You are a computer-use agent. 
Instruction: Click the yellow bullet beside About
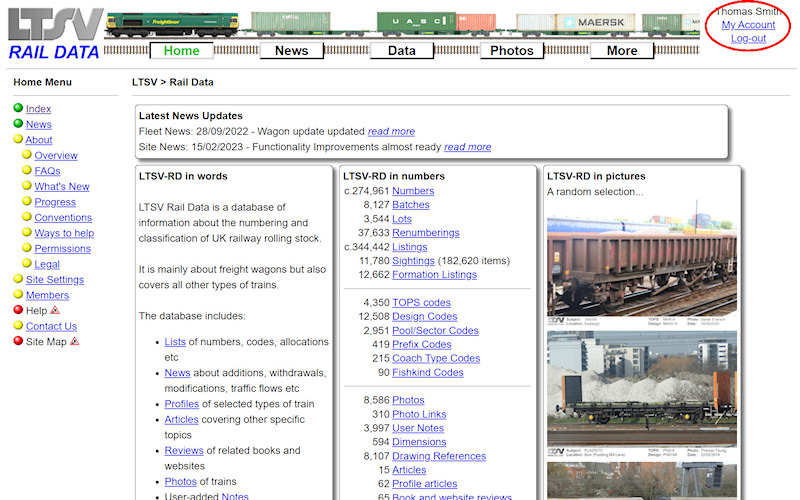(x=18, y=140)
